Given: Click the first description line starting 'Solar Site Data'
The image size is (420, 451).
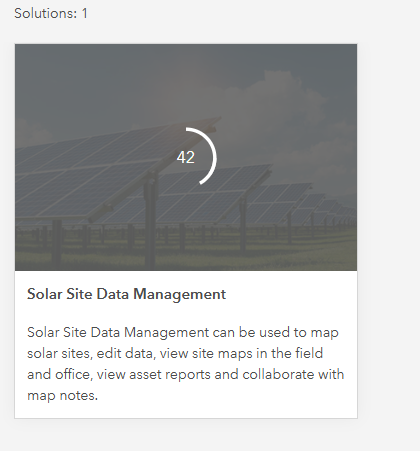Looking at the screenshot, I should [183, 332].
